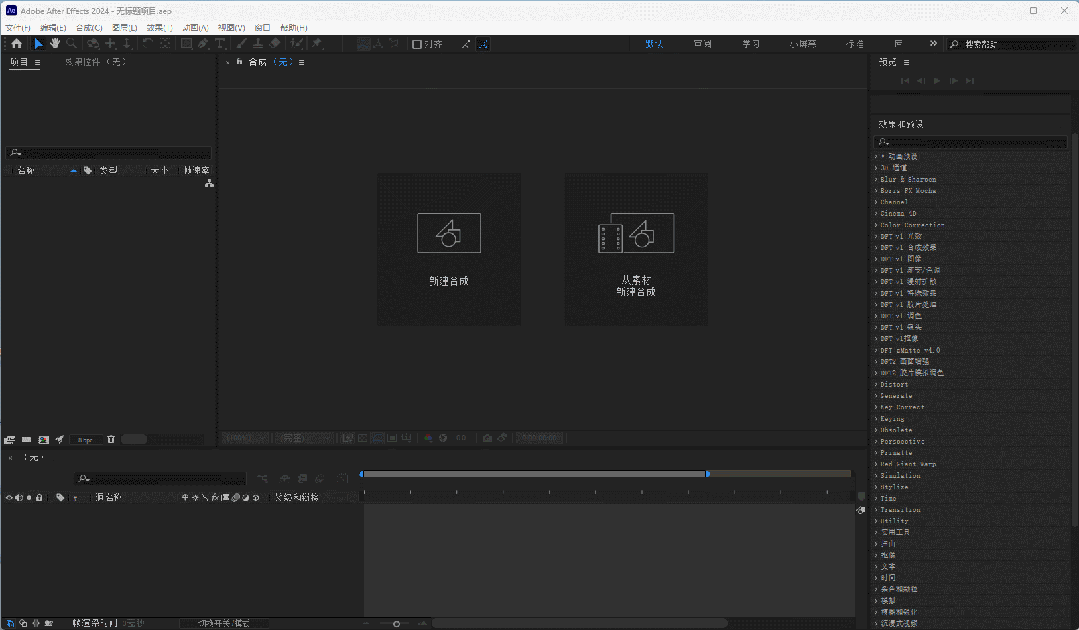This screenshot has width=1079, height=630.
Task: Click the highlighted snapping icon in toolbar
Action: tap(483, 44)
